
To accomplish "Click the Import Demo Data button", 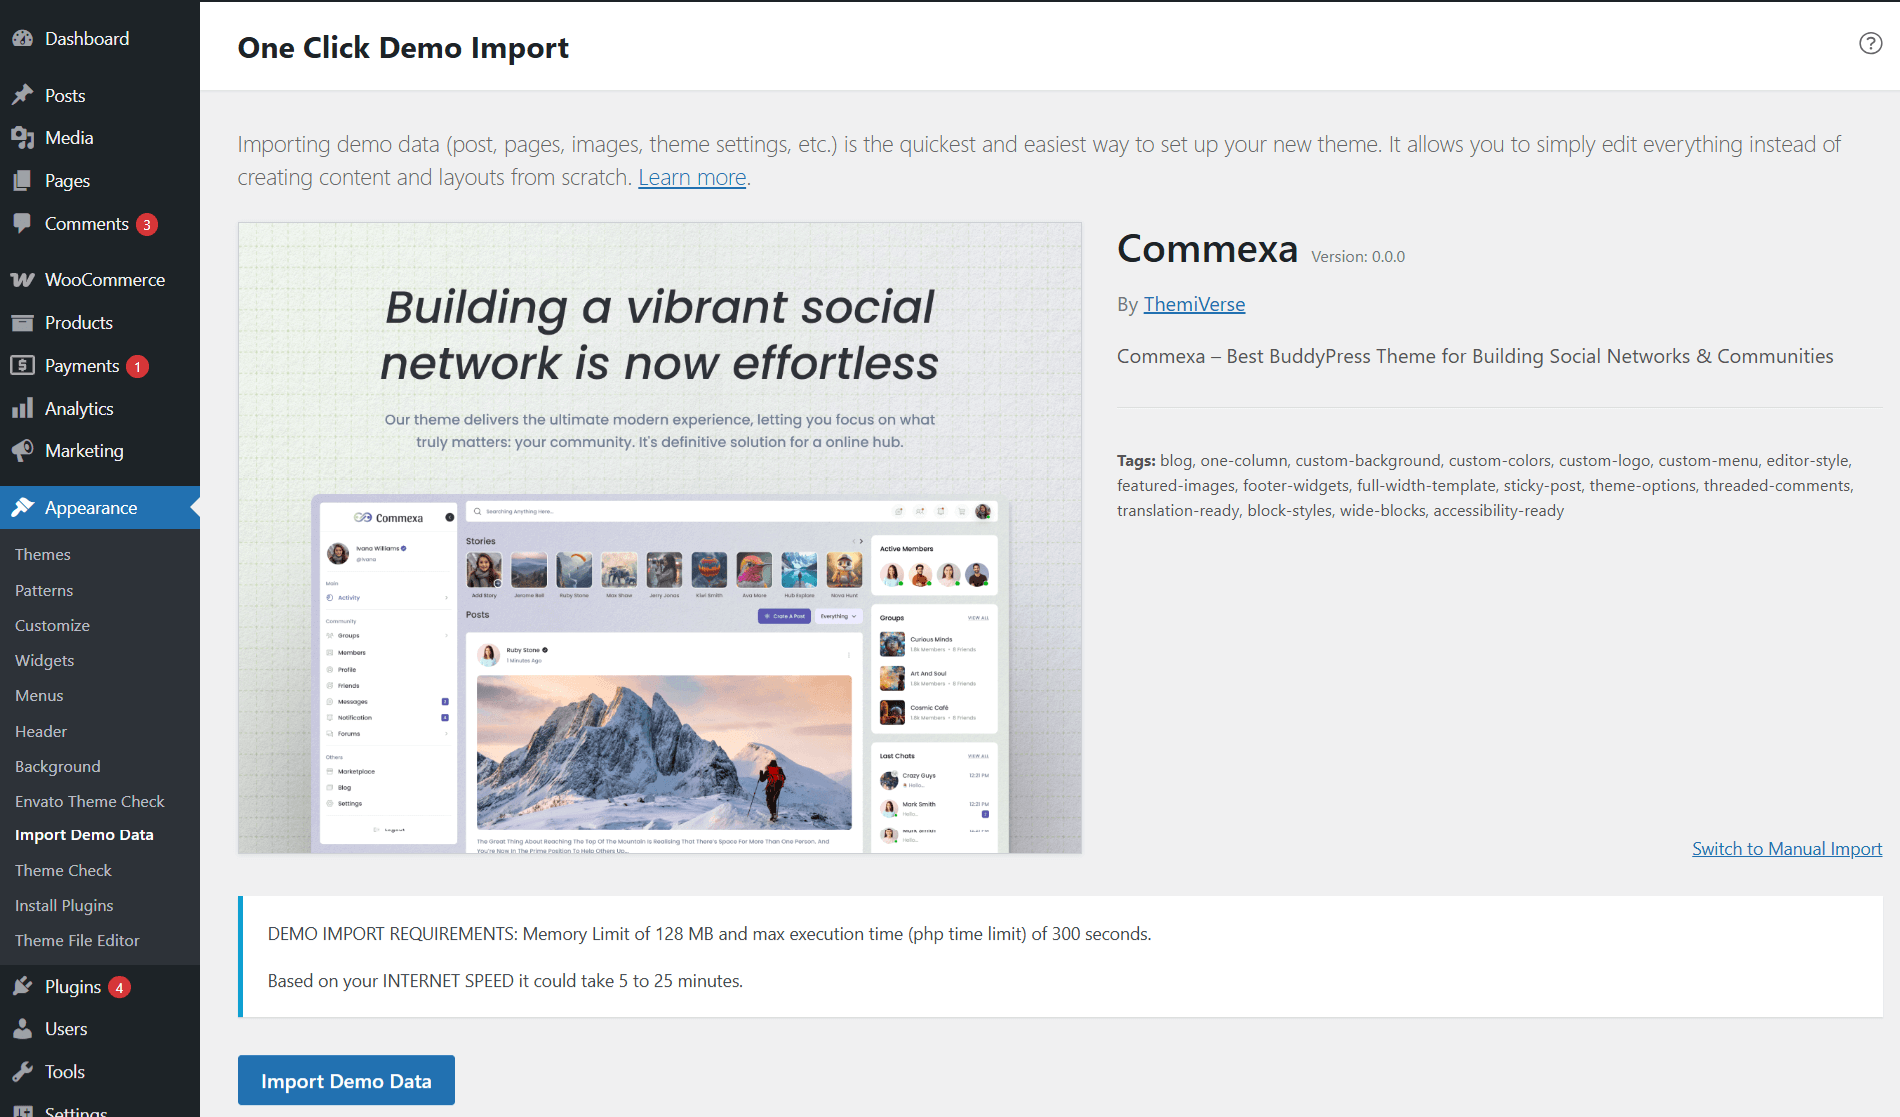I will tap(346, 1080).
